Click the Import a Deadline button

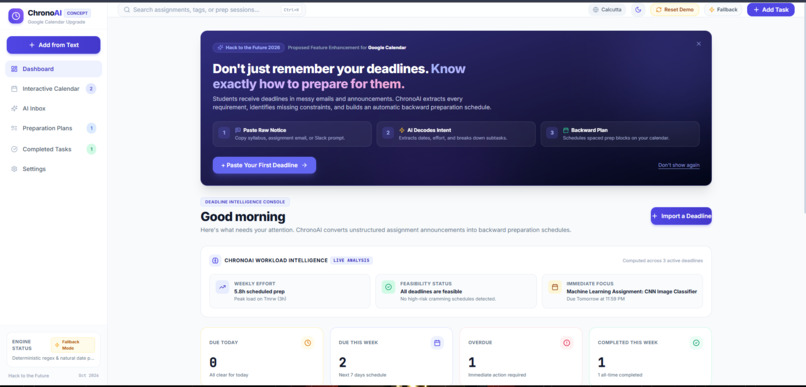coord(681,216)
